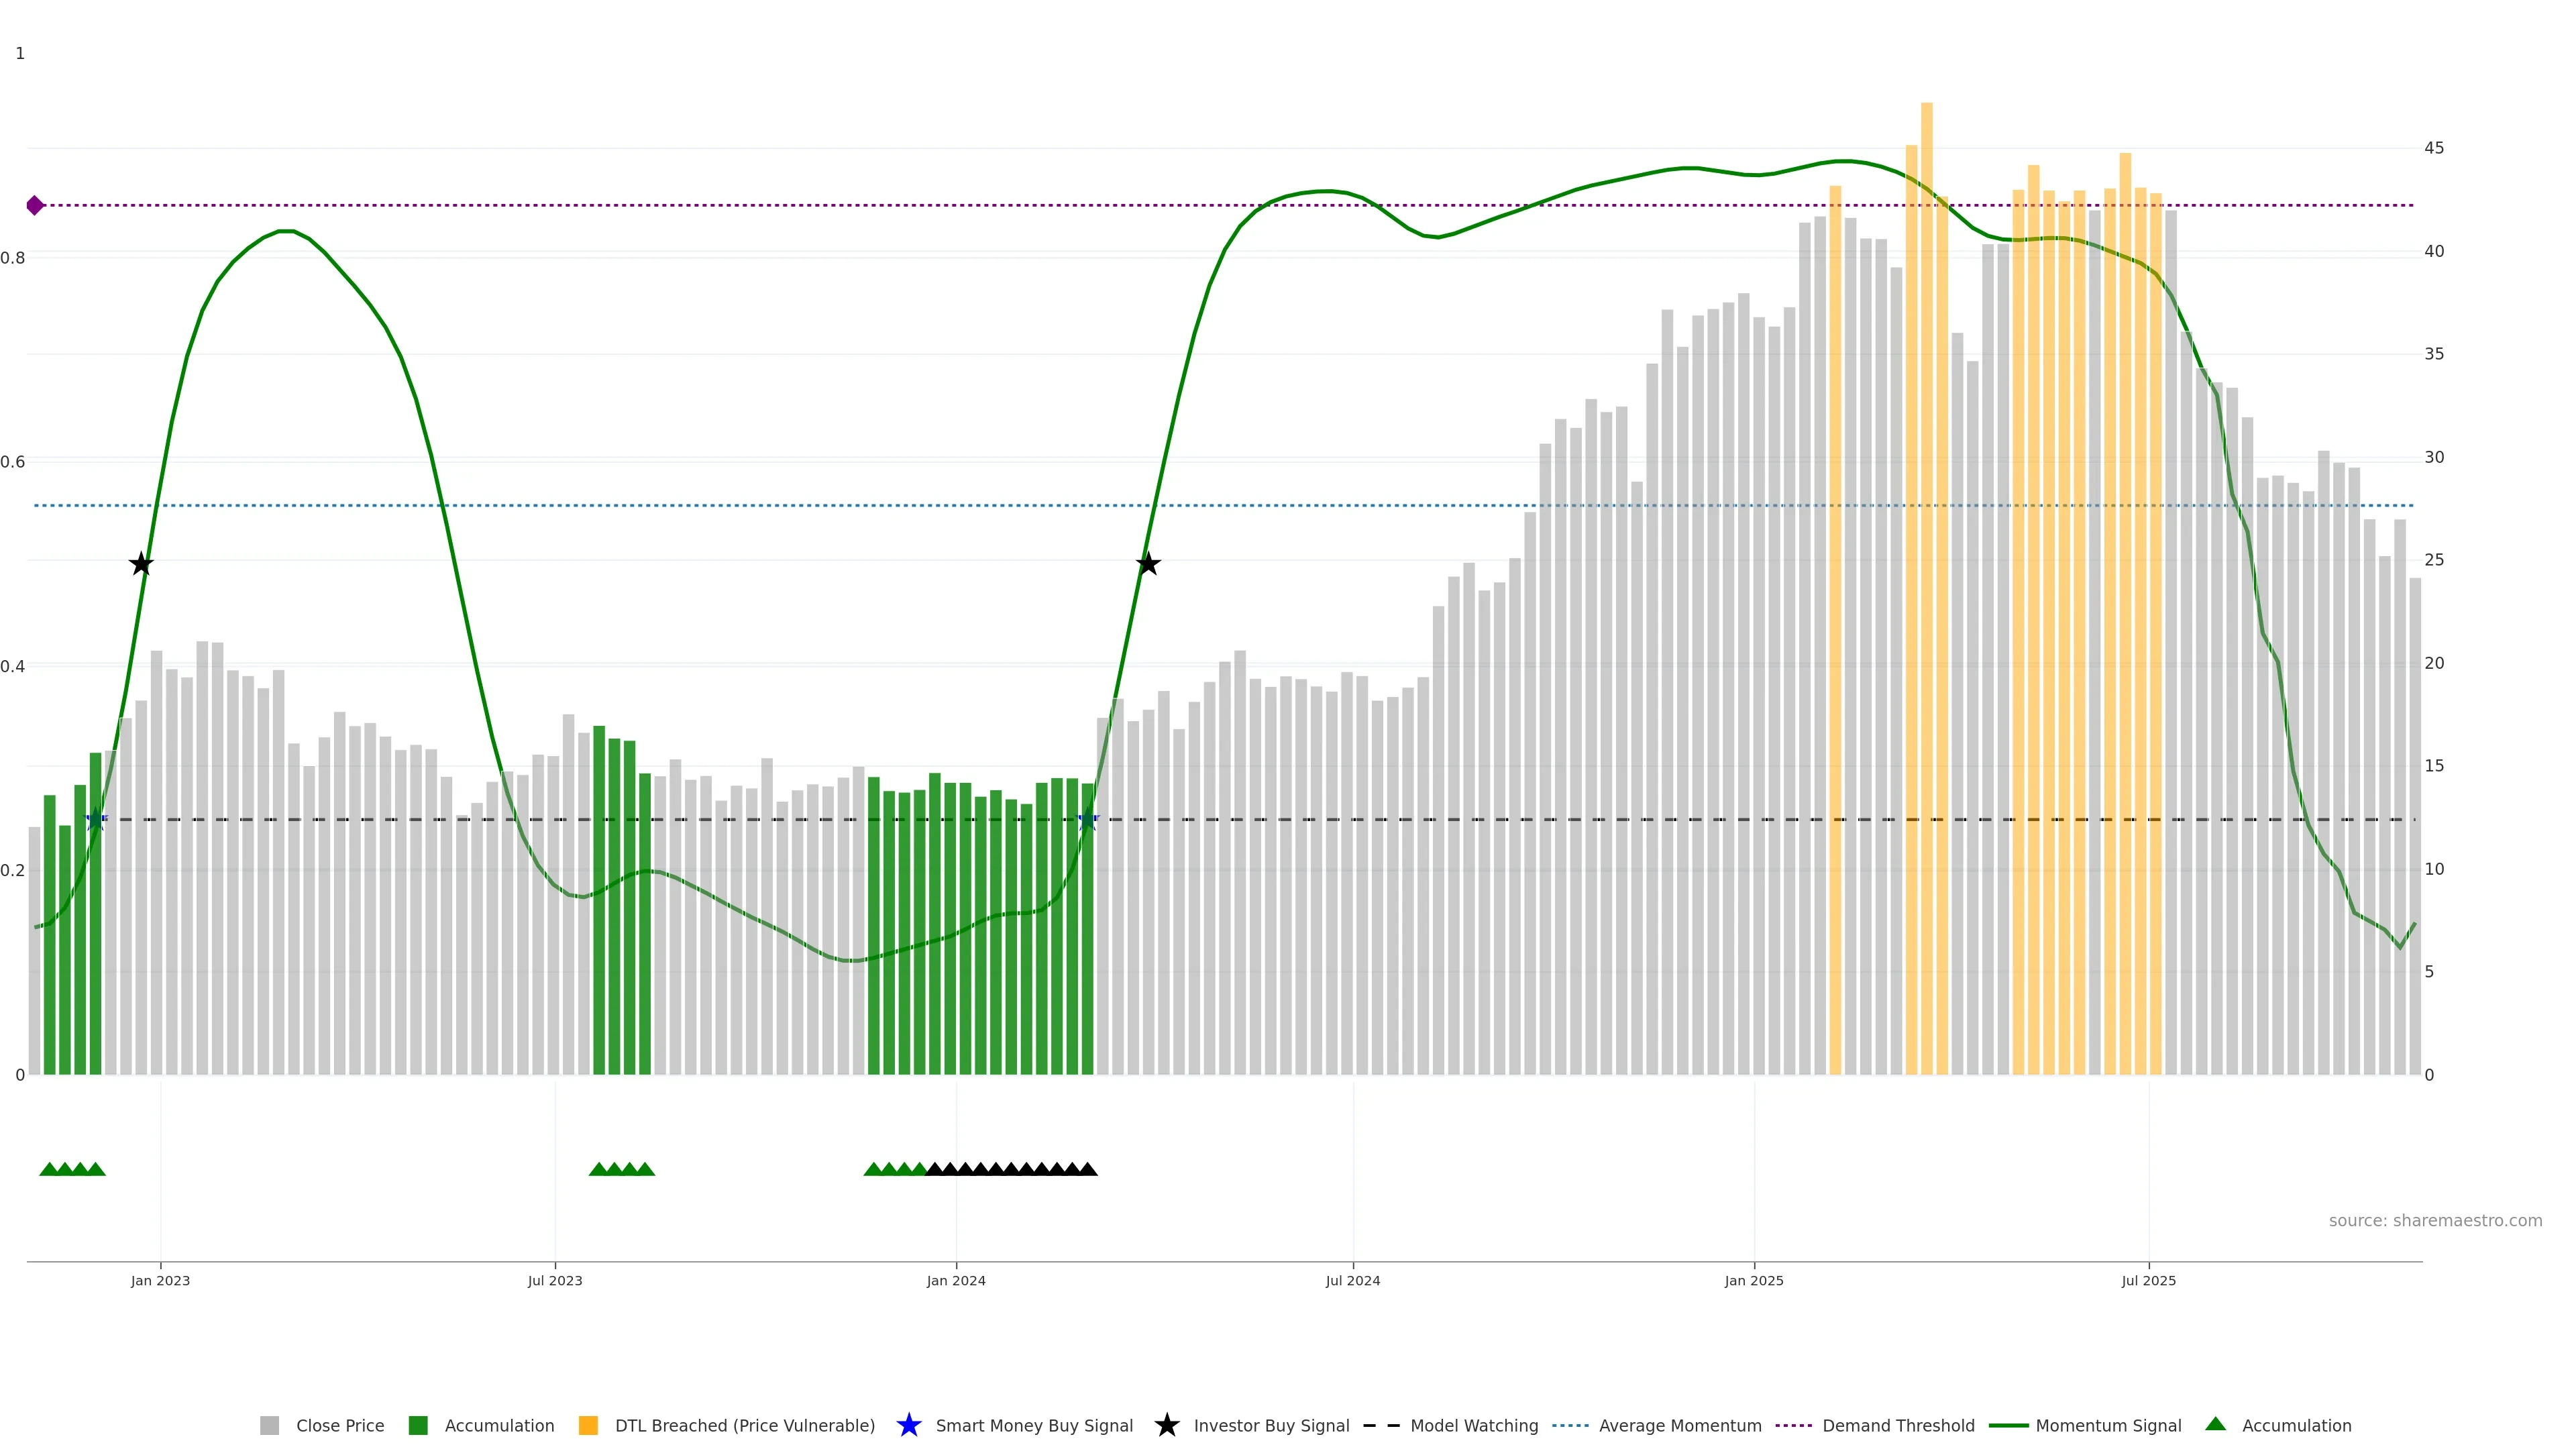Click the green triangle Accumulation legend icon
2576x1449 pixels.
point(2215,1424)
